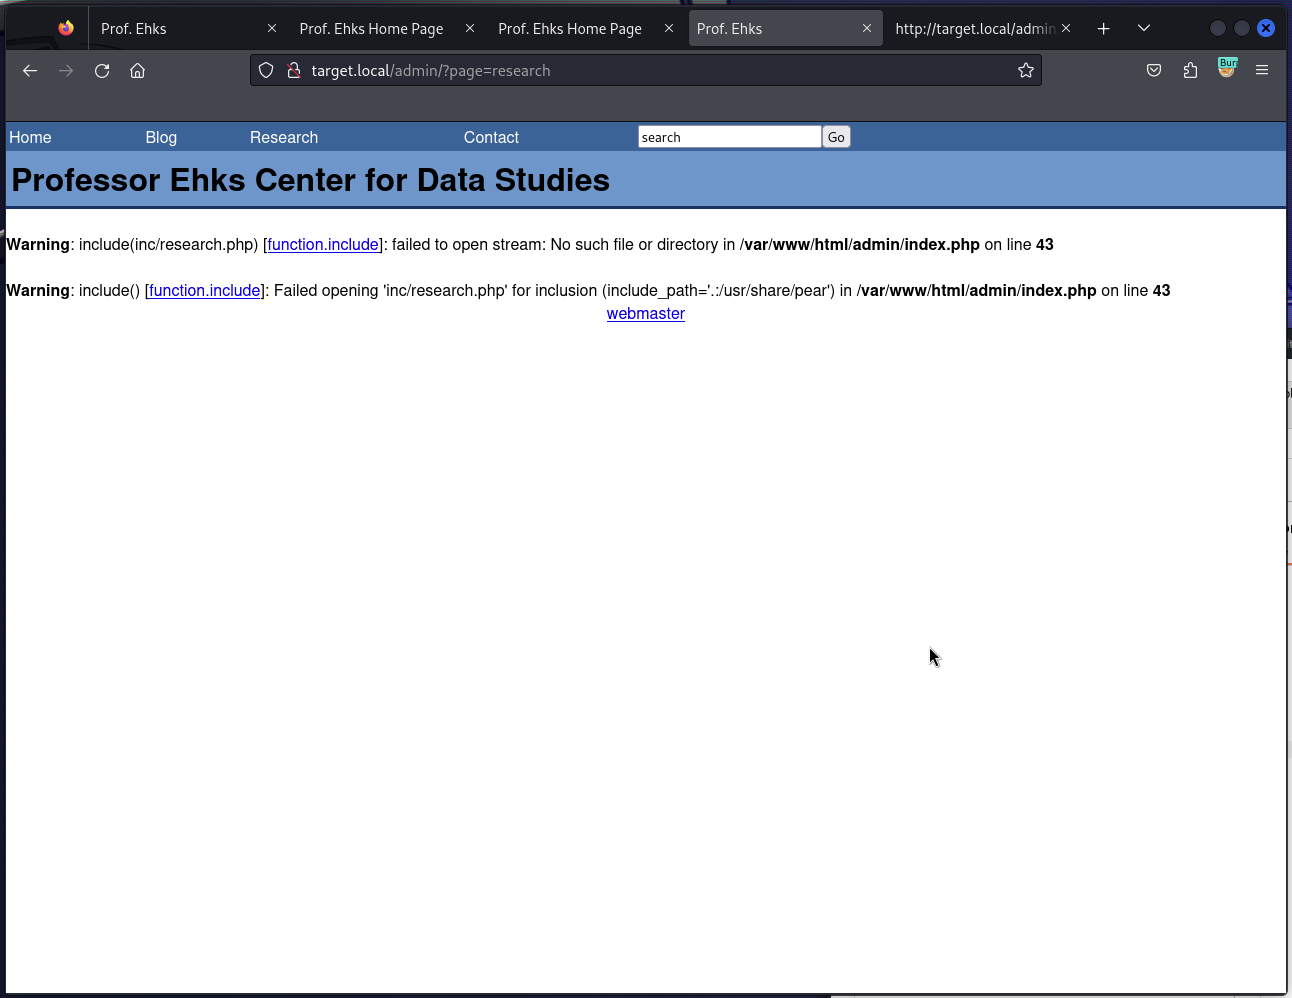
Task: Click the tracking protection shield icon
Action: point(265,70)
